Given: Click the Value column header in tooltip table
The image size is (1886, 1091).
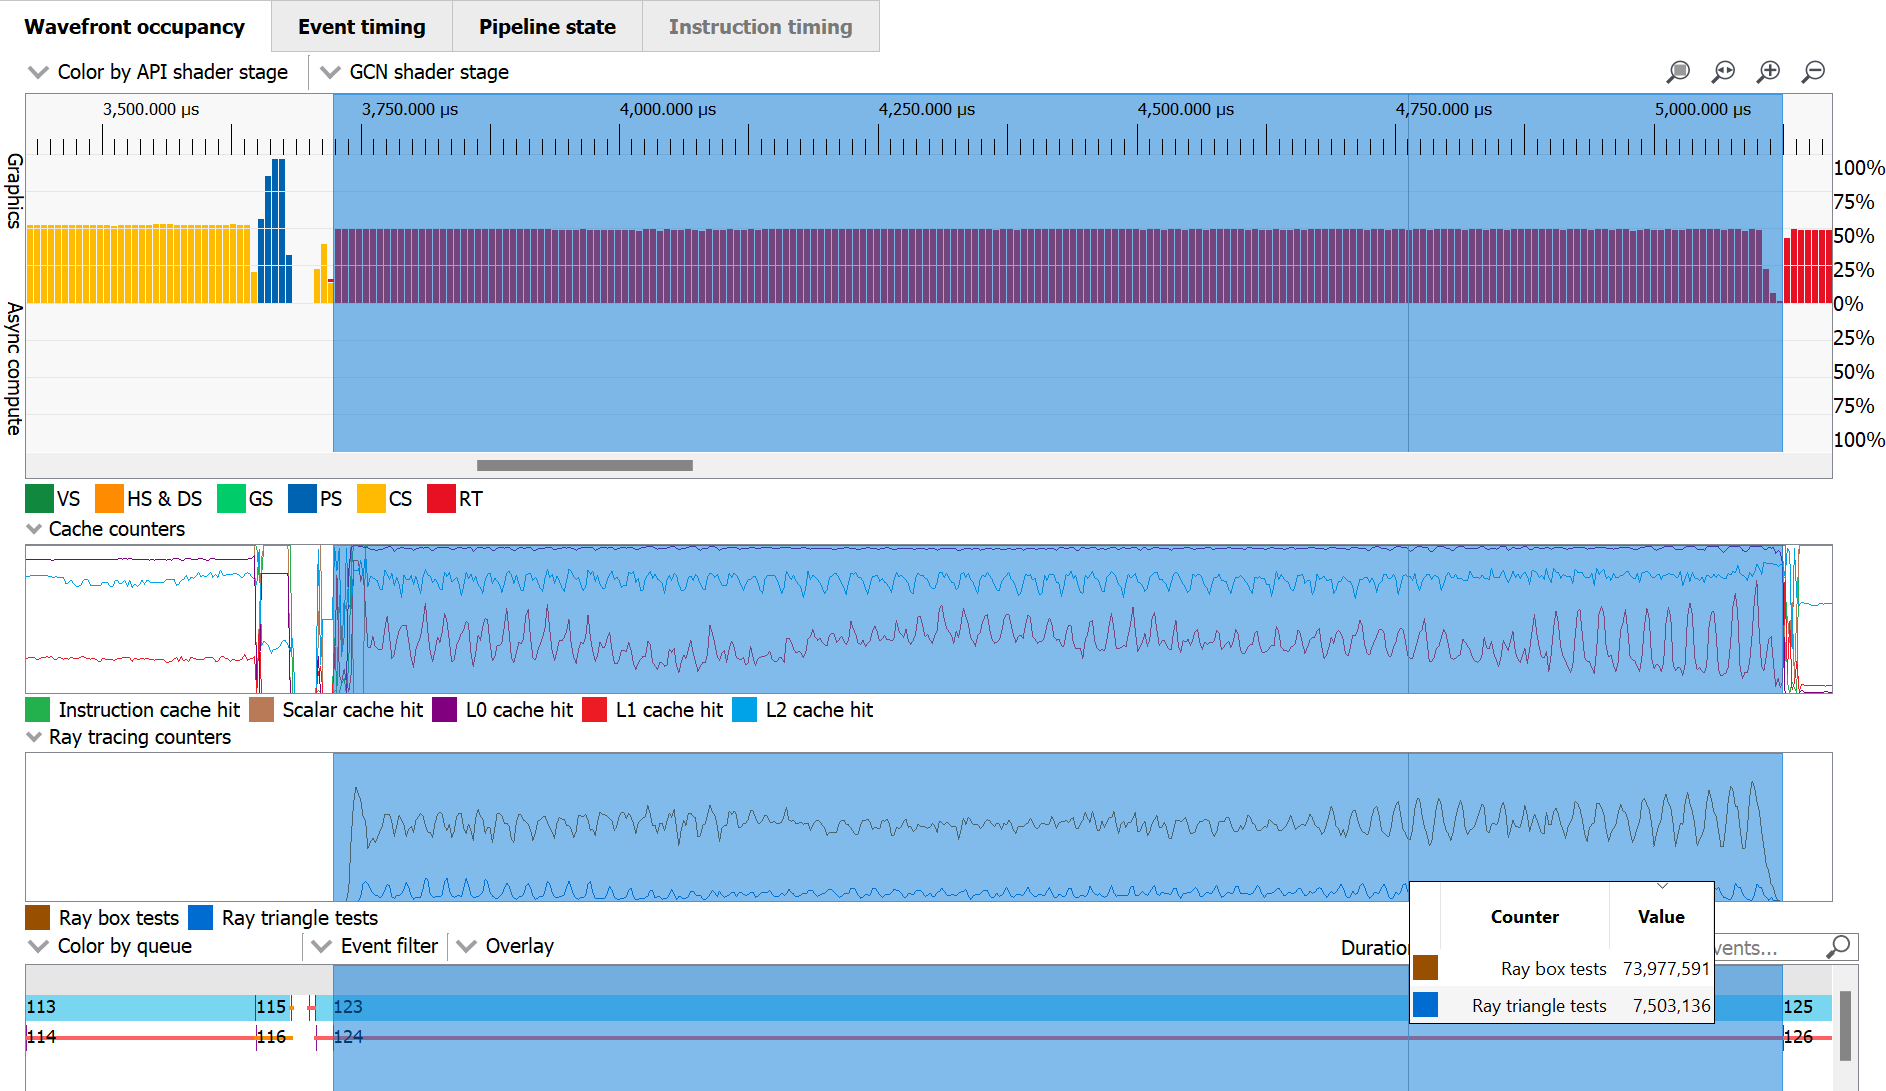Looking at the screenshot, I should (1660, 917).
